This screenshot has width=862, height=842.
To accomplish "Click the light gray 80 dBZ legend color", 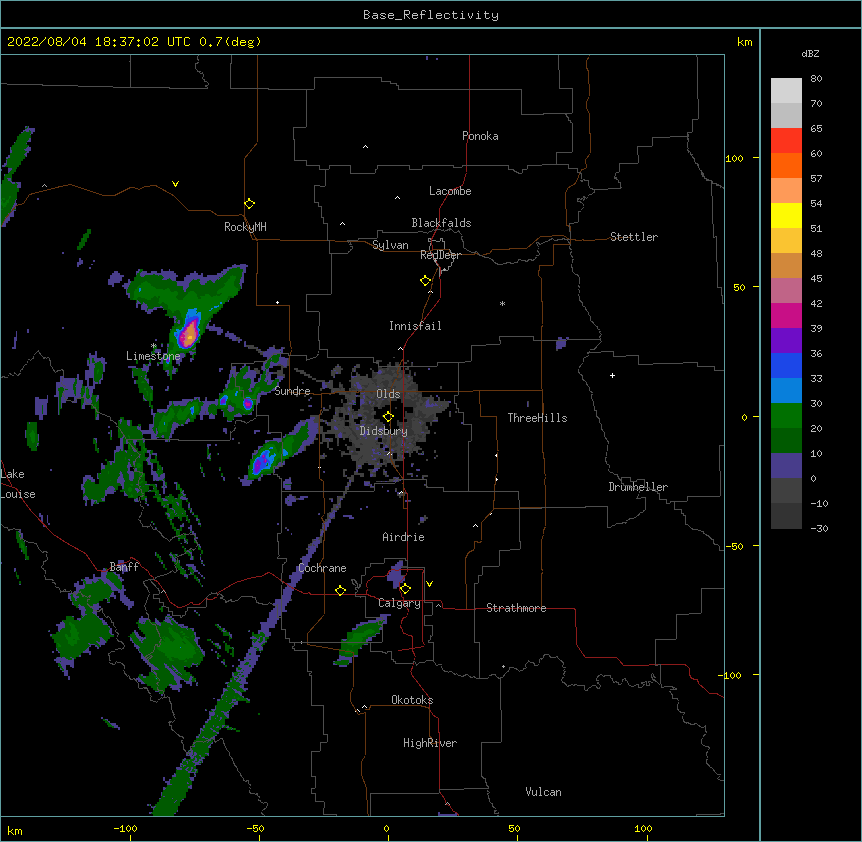I will coord(786,91).
